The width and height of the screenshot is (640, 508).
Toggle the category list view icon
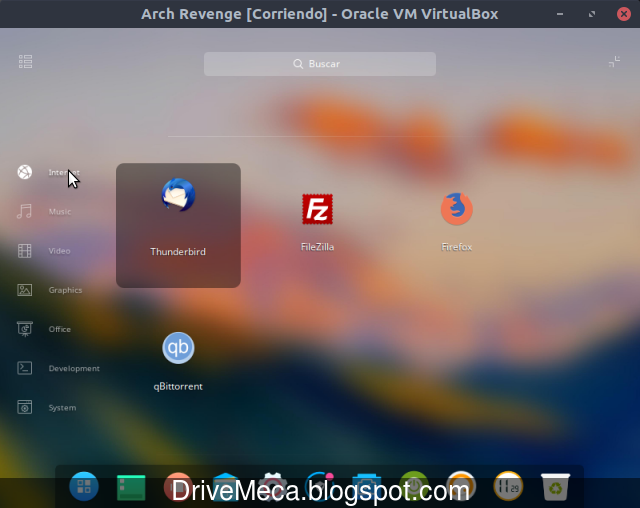(25, 62)
